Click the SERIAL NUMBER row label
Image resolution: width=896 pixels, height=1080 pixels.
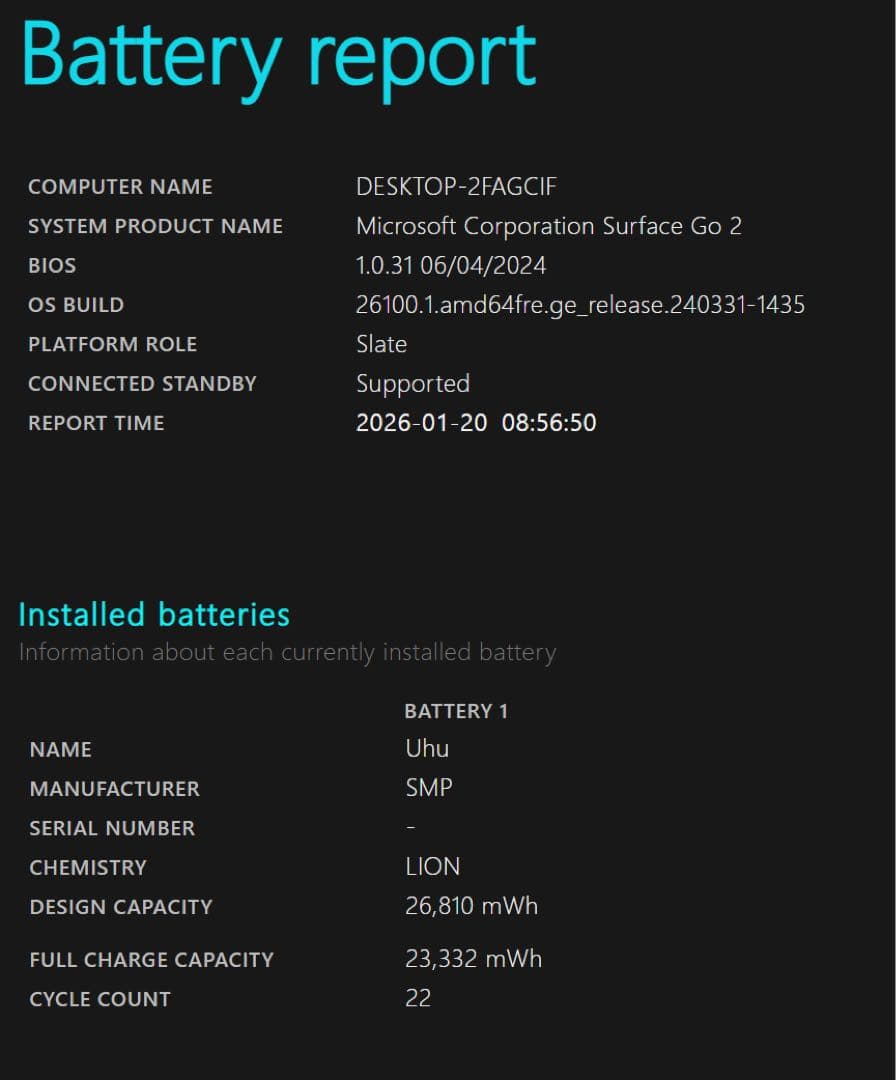tap(112, 828)
